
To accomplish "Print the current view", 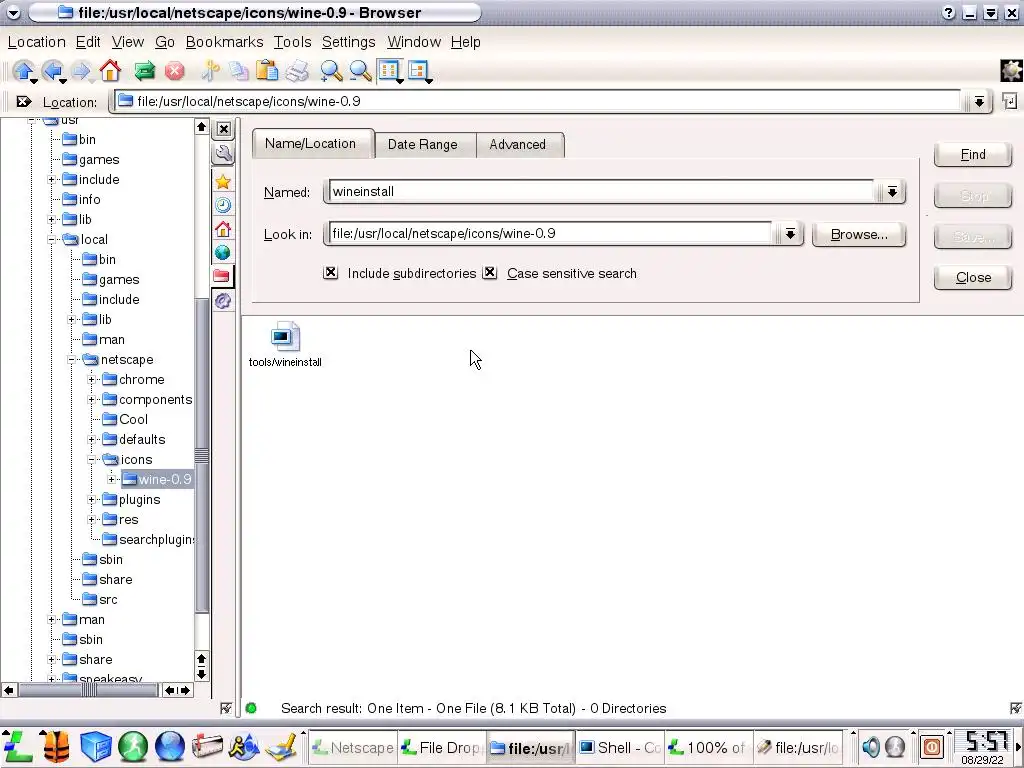I will pyautogui.click(x=297, y=71).
